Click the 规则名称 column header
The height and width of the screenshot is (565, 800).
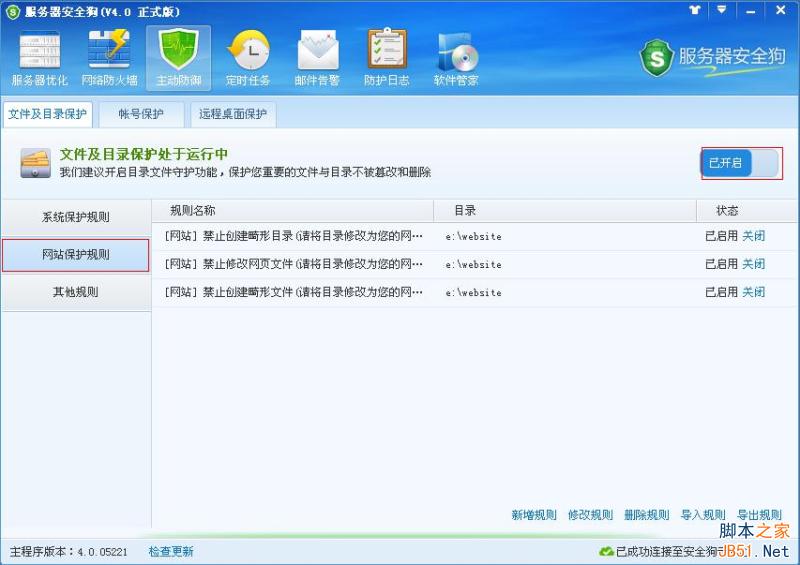click(193, 210)
